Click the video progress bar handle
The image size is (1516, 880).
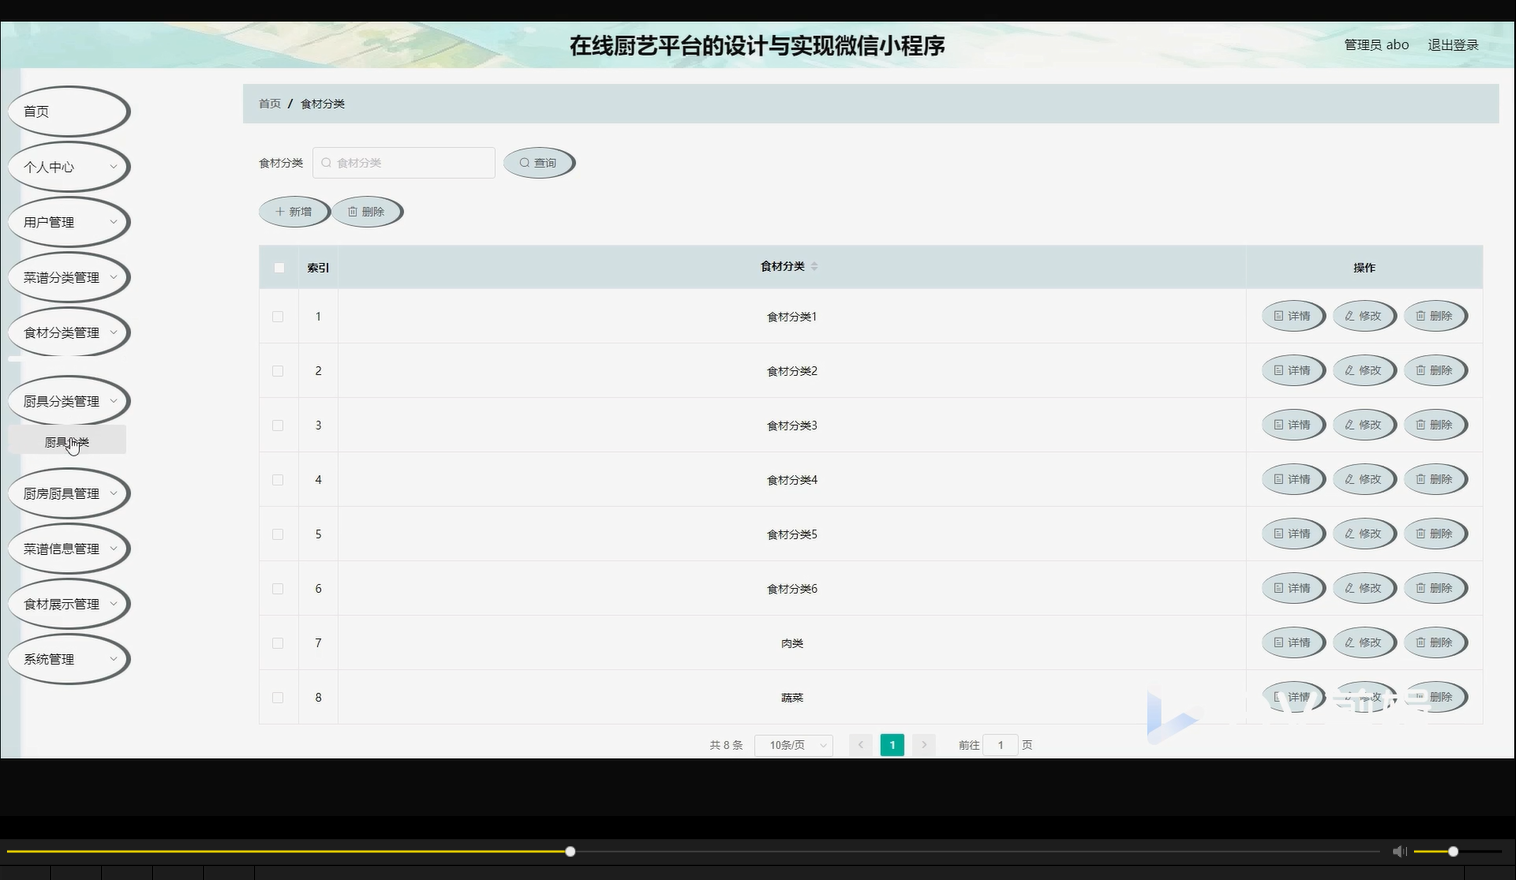click(570, 851)
